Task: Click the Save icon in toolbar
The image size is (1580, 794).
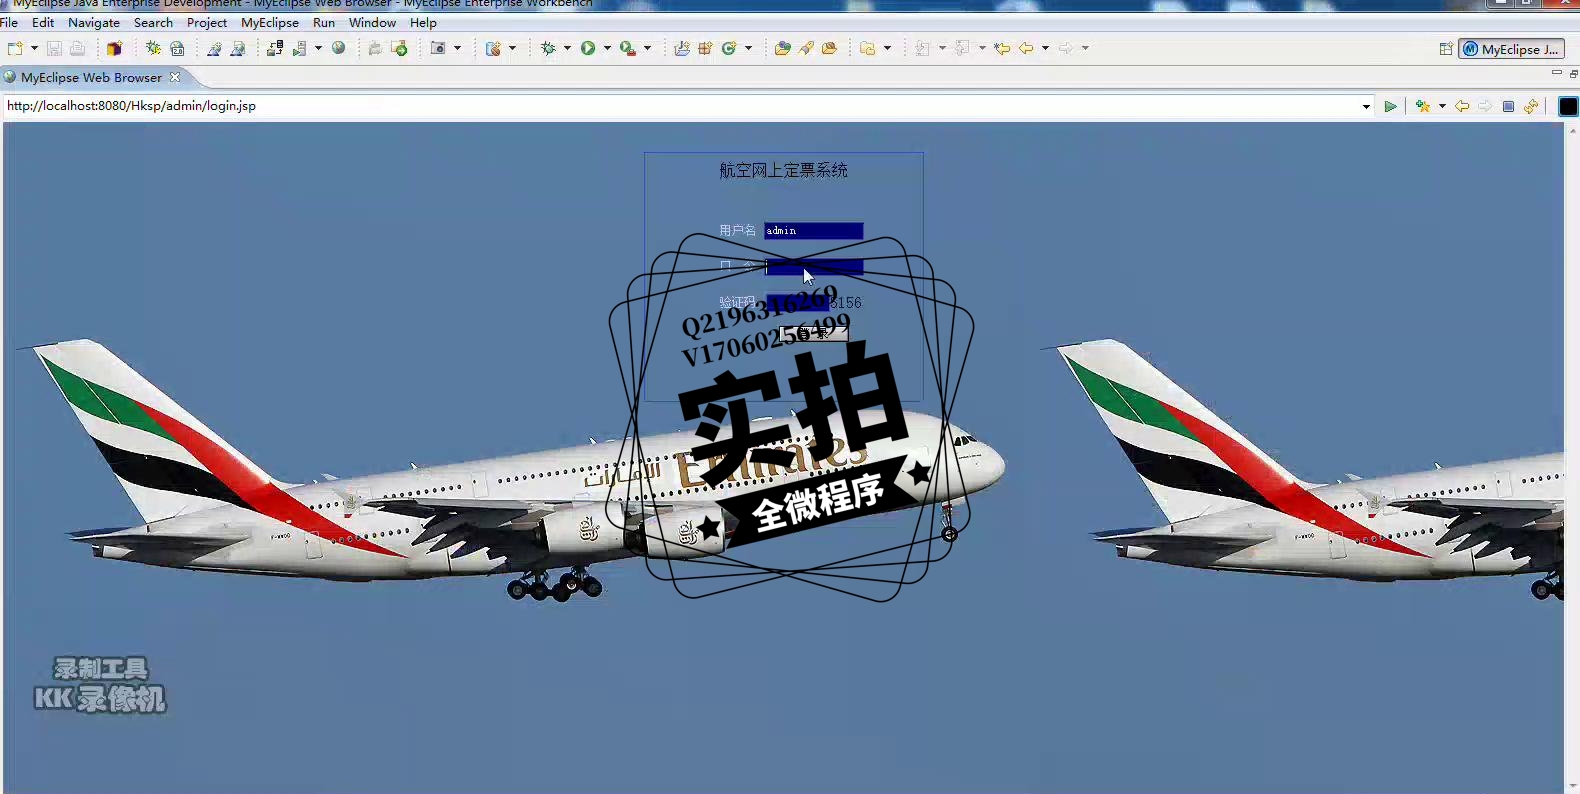Action: click(54, 48)
